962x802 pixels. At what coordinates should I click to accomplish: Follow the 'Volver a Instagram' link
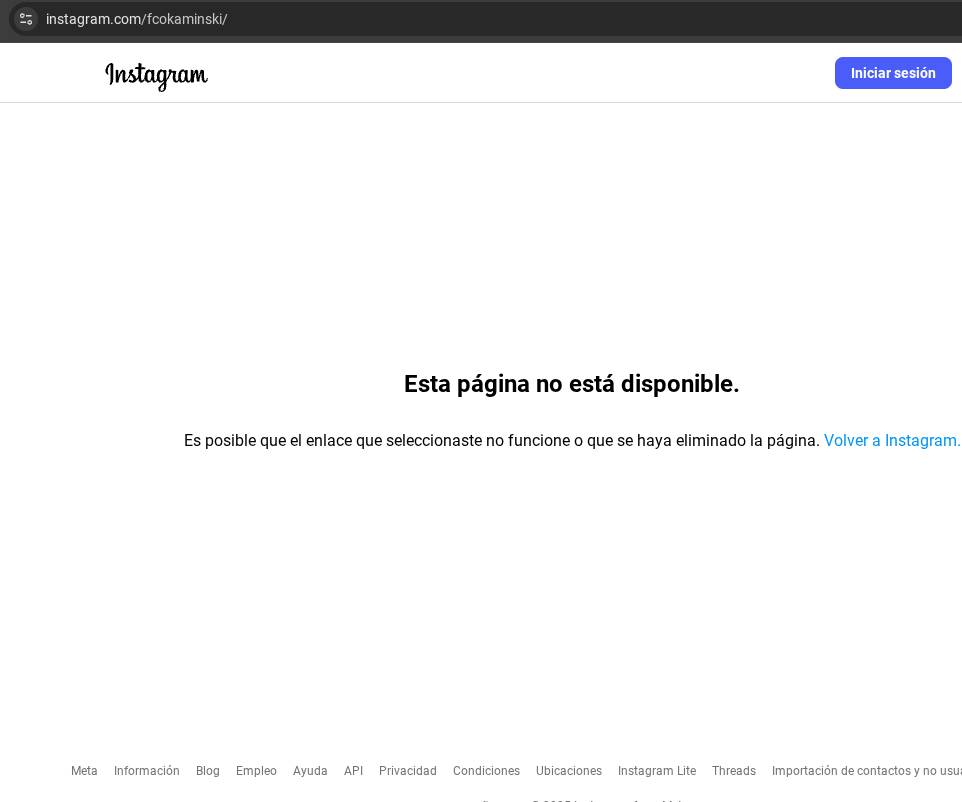pyautogui.click(x=891, y=441)
